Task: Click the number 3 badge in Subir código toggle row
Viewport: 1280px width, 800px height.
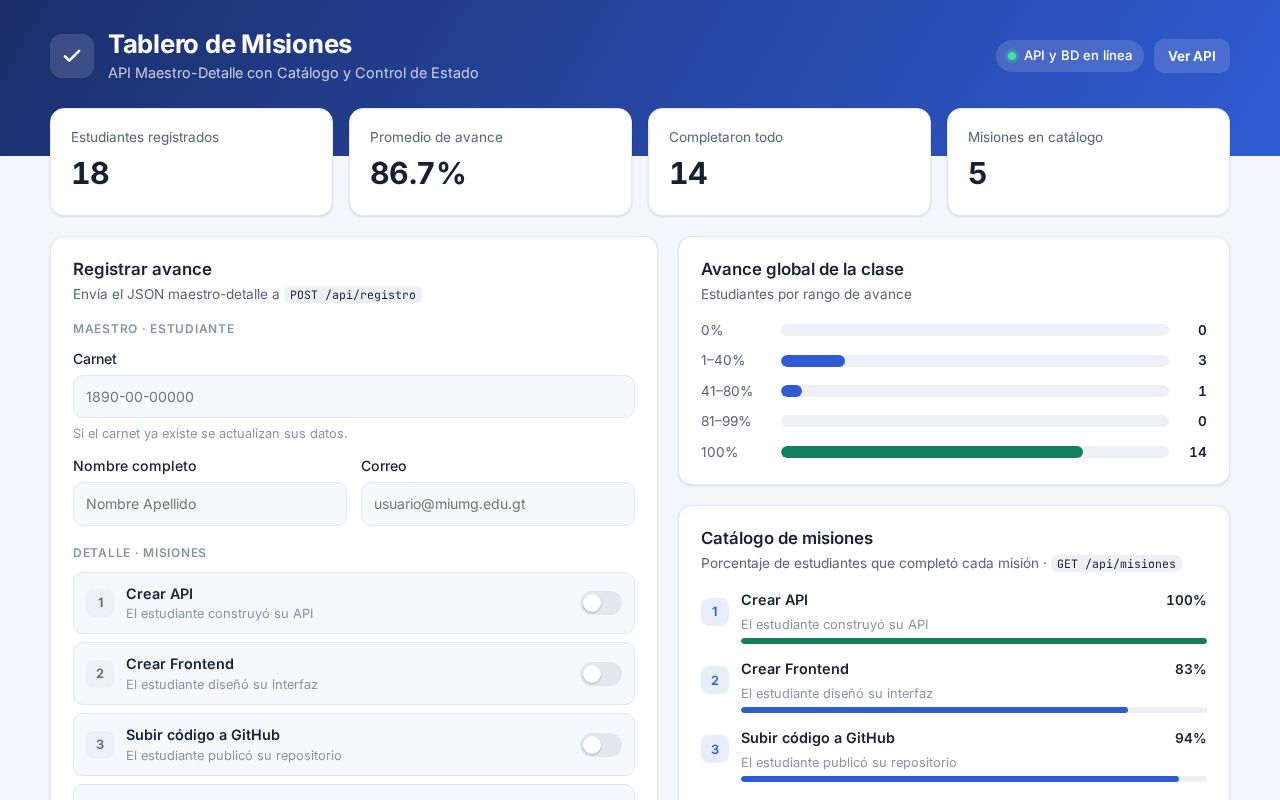Action: 100,745
